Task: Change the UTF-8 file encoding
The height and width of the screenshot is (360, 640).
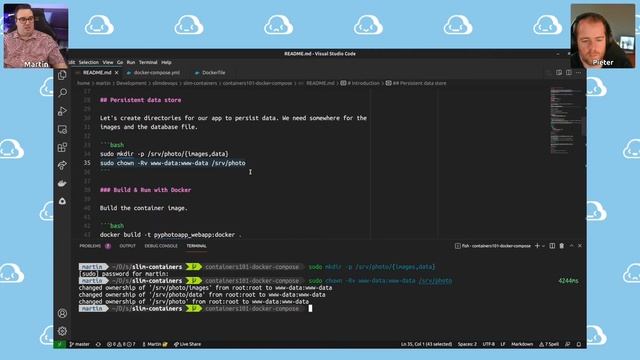Action: 489,344
